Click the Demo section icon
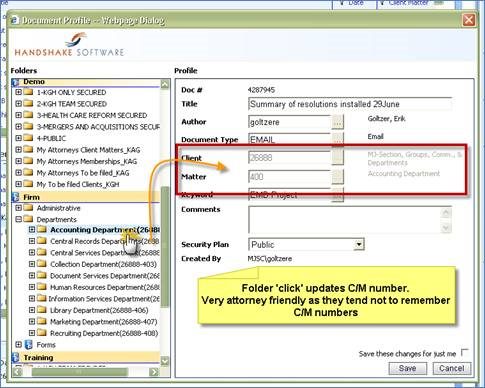This screenshot has width=485, height=388. click(15, 82)
